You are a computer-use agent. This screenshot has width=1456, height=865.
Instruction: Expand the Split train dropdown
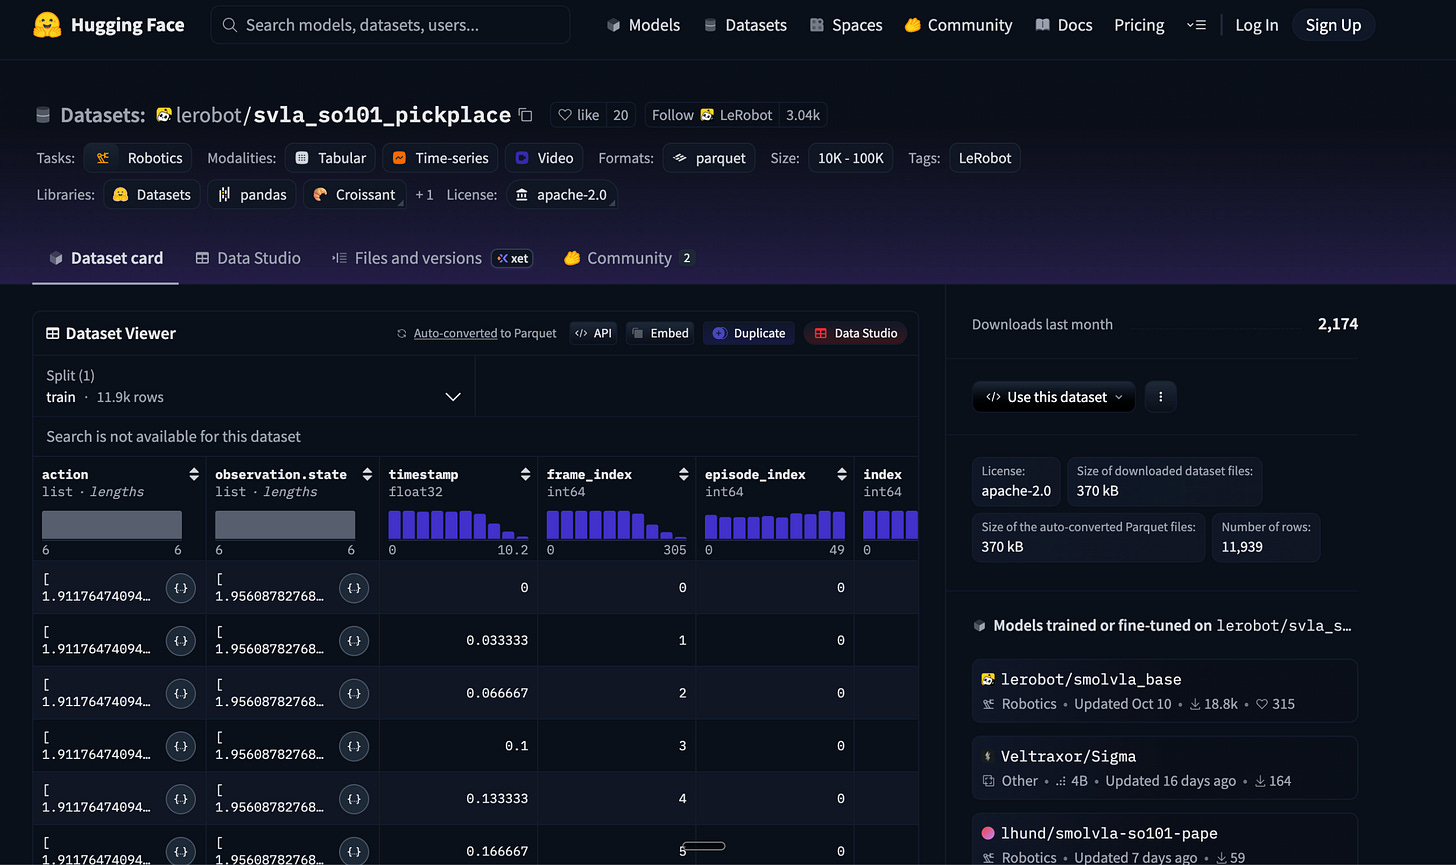pos(254,386)
